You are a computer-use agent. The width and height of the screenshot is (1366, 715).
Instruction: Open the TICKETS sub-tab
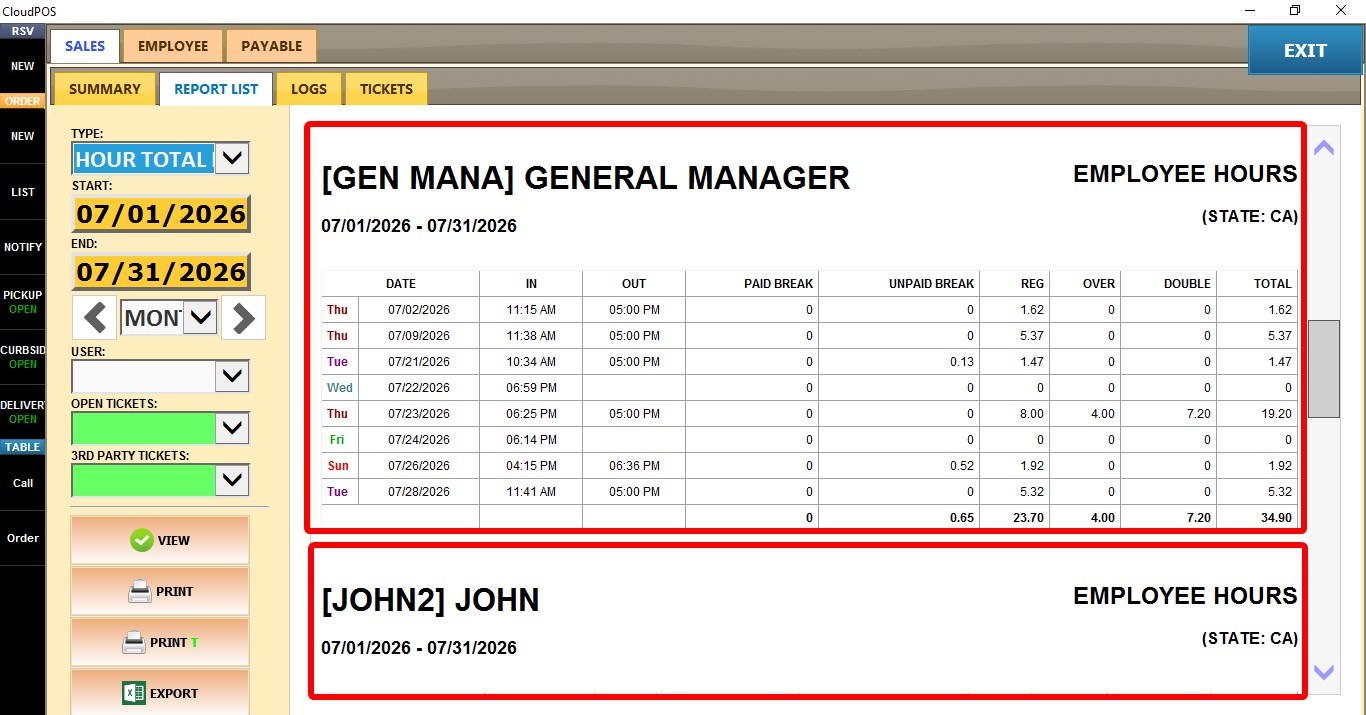[386, 89]
